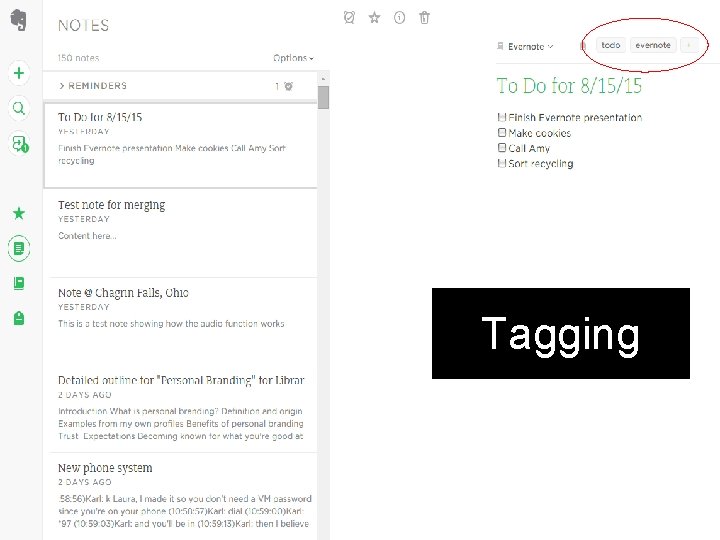Open Notes icon in sidebar
The width and height of the screenshot is (720, 540).
[19, 248]
